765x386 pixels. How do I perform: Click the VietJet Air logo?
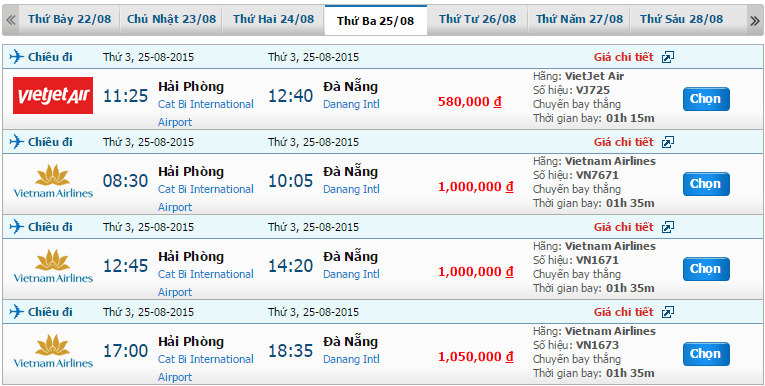(53, 96)
